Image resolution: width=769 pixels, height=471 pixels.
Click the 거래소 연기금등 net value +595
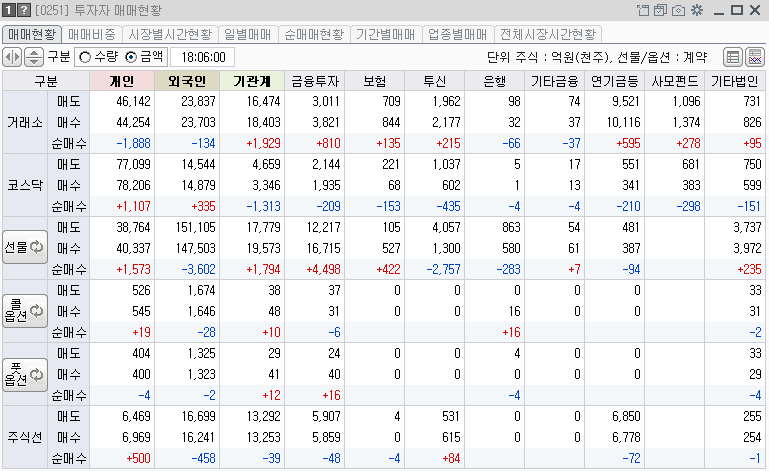(628, 143)
